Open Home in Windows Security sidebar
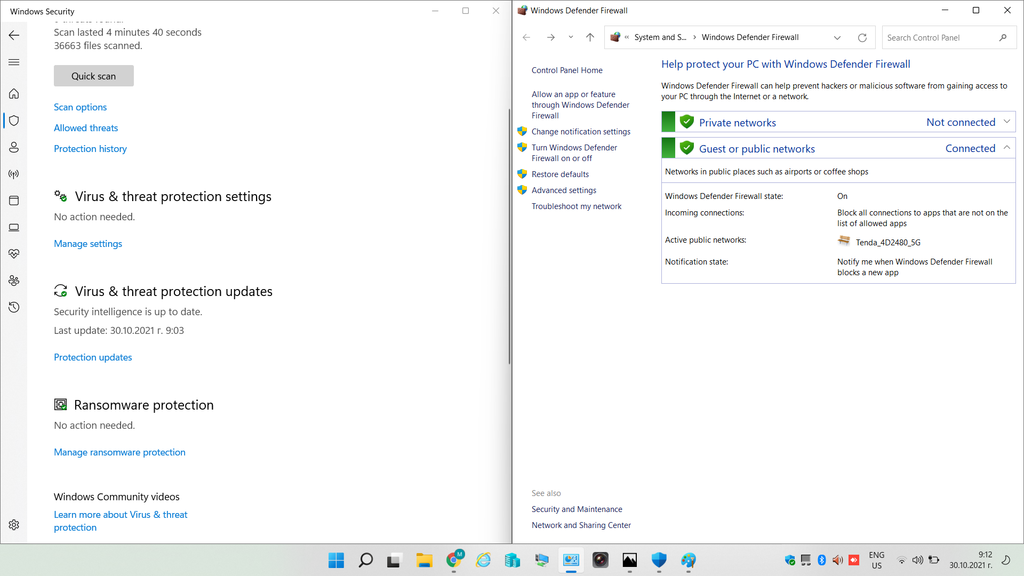The height and width of the screenshot is (576, 1024). (x=14, y=94)
